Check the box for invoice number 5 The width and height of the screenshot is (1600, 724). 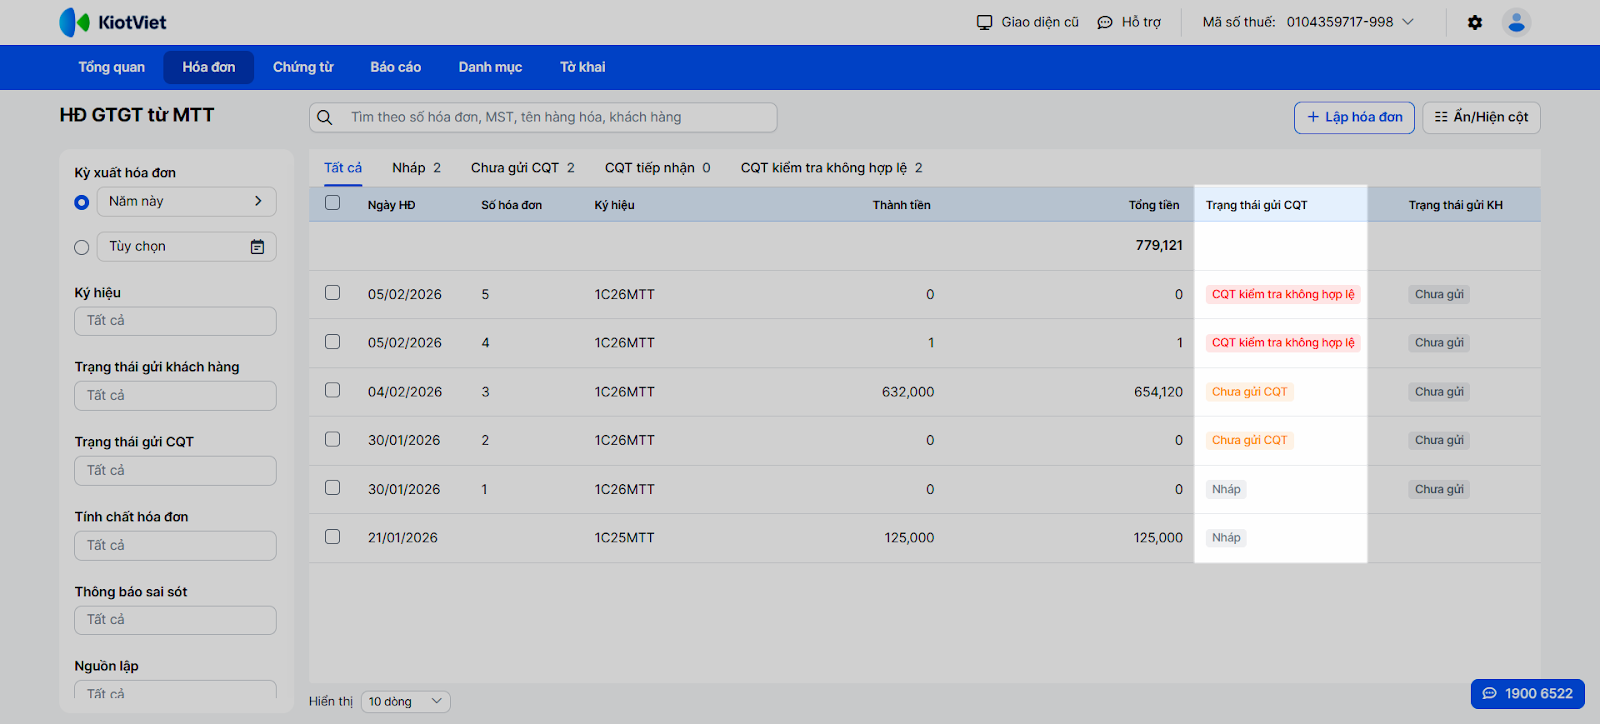point(333,293)
